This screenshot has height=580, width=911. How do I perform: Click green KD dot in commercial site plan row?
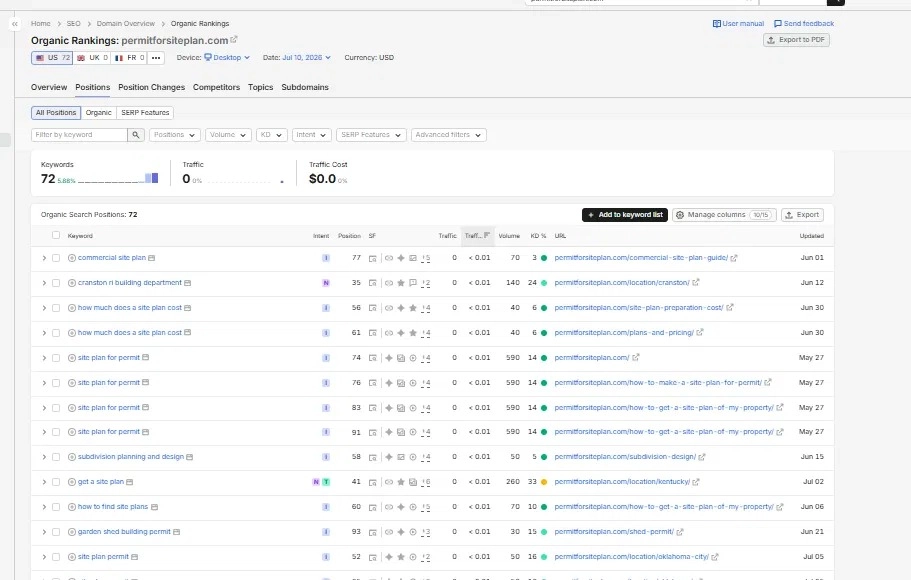point(544,258)
